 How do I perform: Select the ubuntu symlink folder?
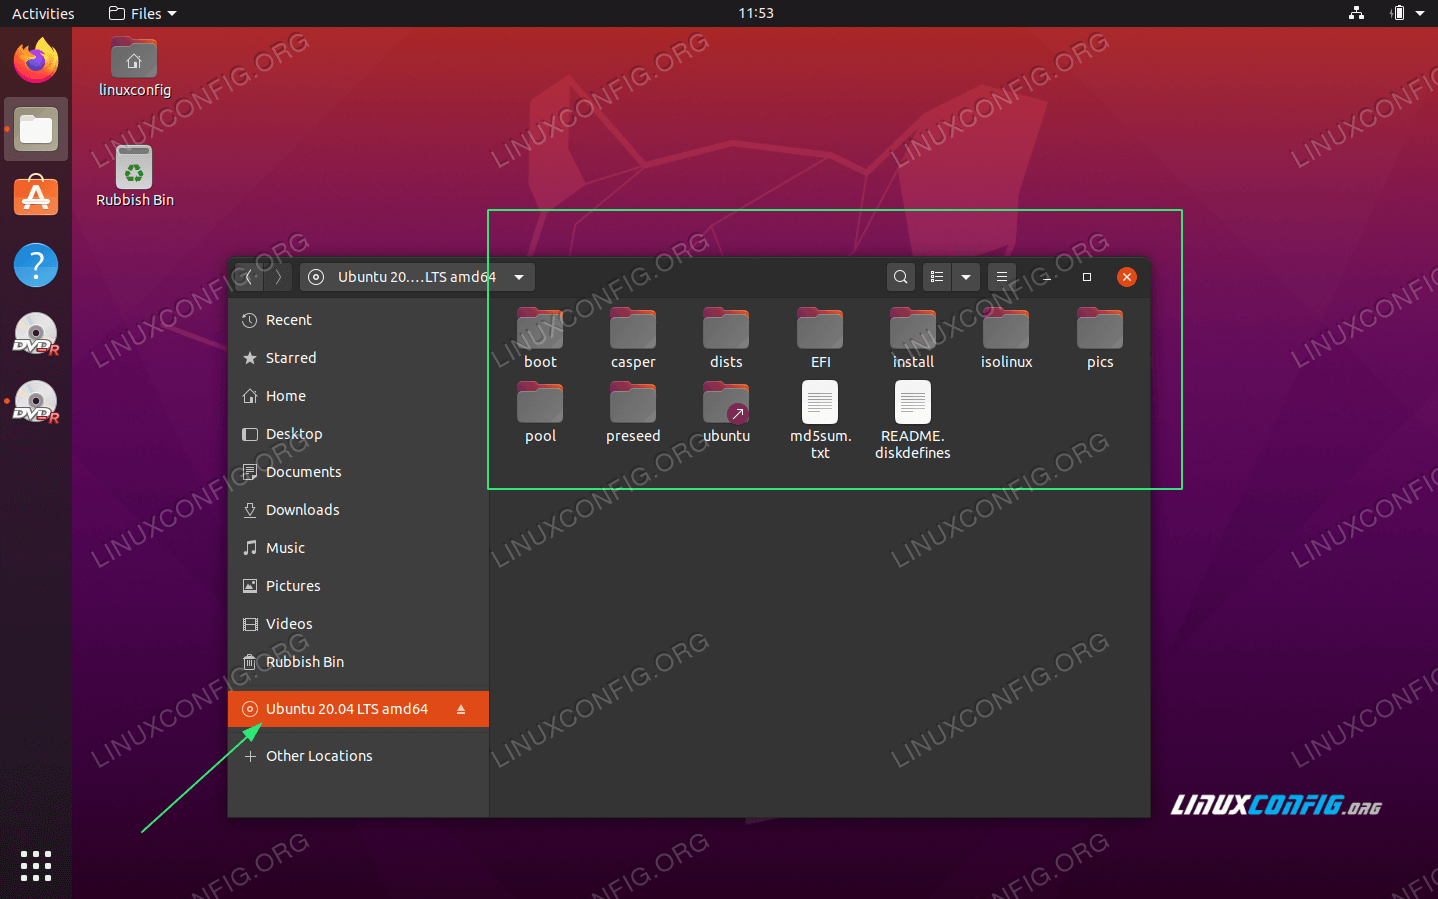(726, 412)
